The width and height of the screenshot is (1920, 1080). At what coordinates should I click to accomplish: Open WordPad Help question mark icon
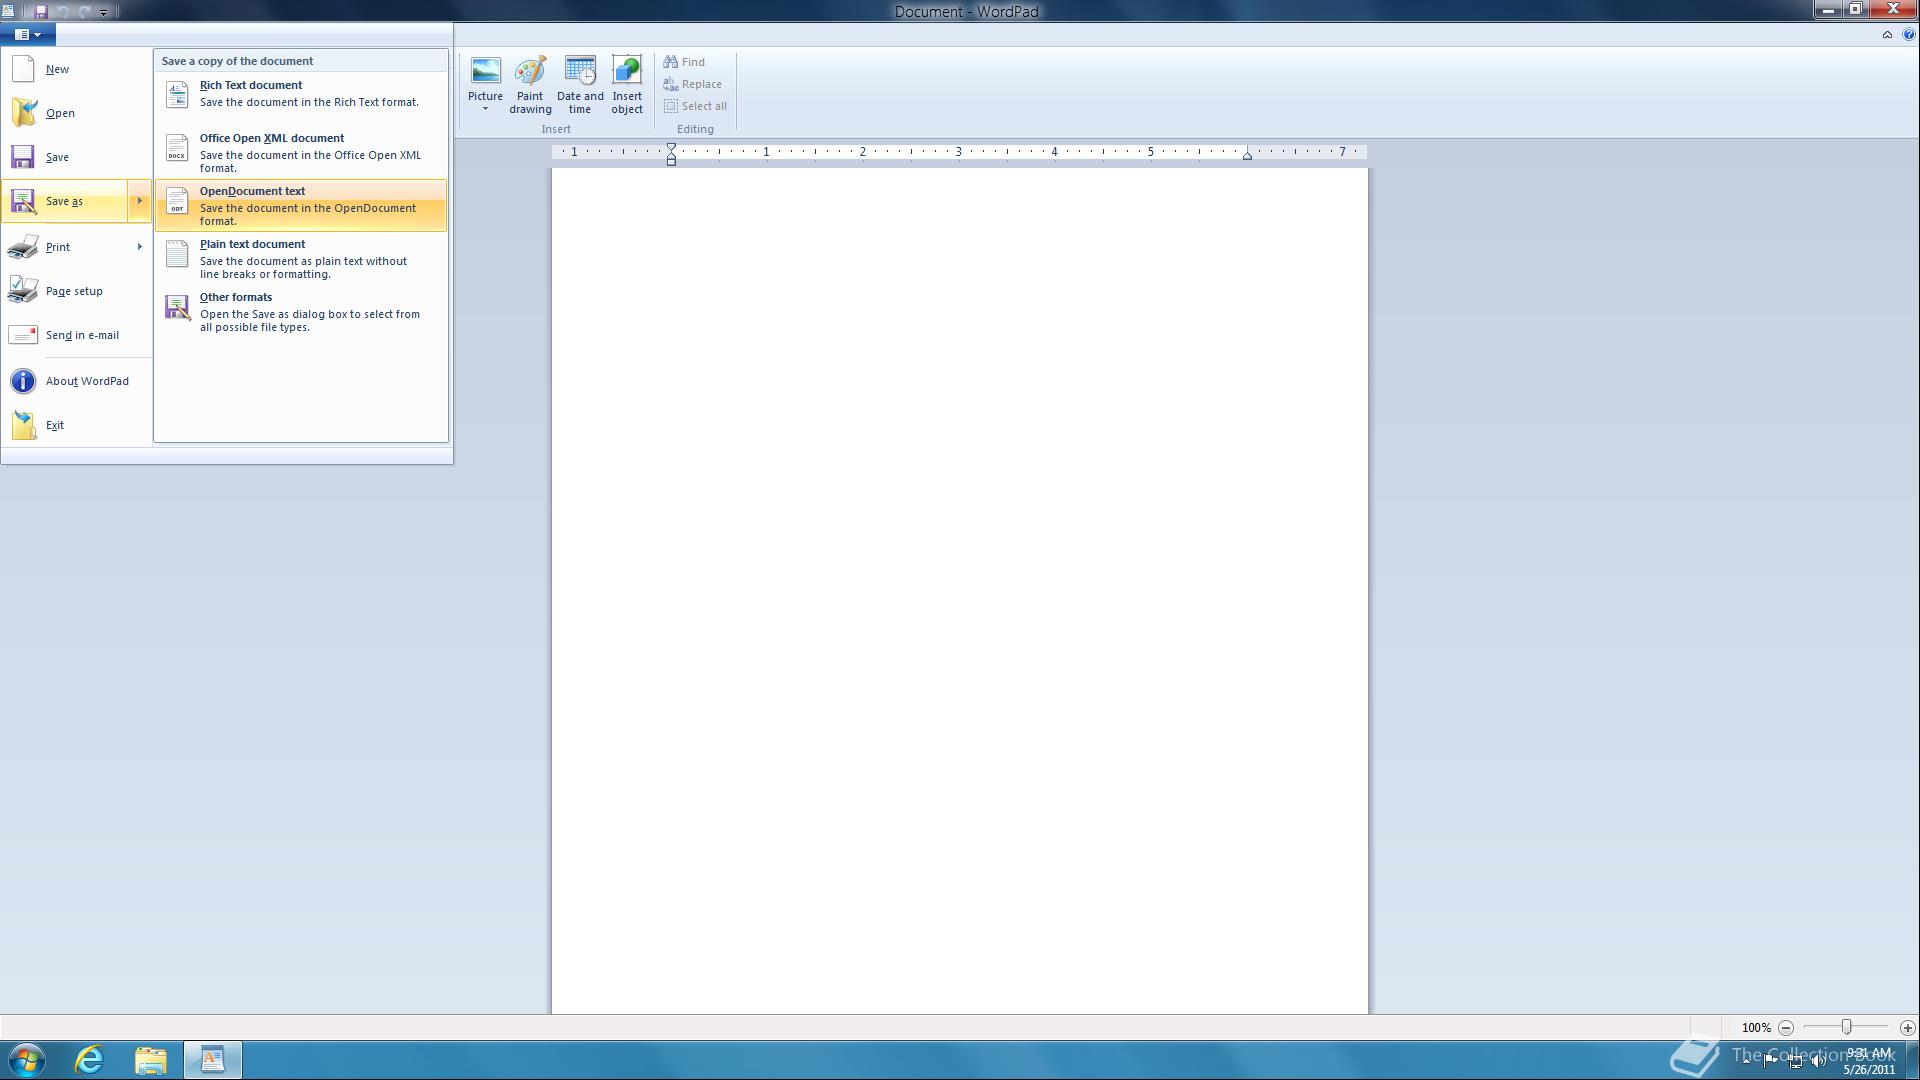(1909, 34)
